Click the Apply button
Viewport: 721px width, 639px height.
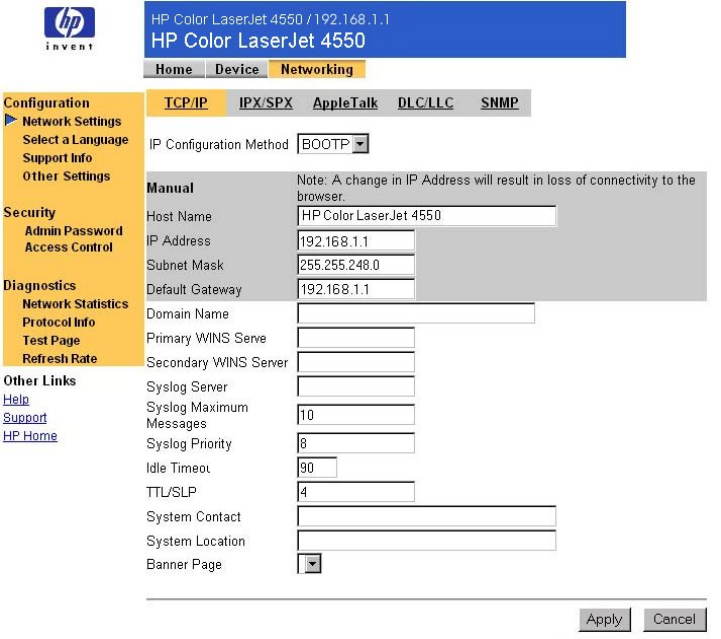[604, 619]
